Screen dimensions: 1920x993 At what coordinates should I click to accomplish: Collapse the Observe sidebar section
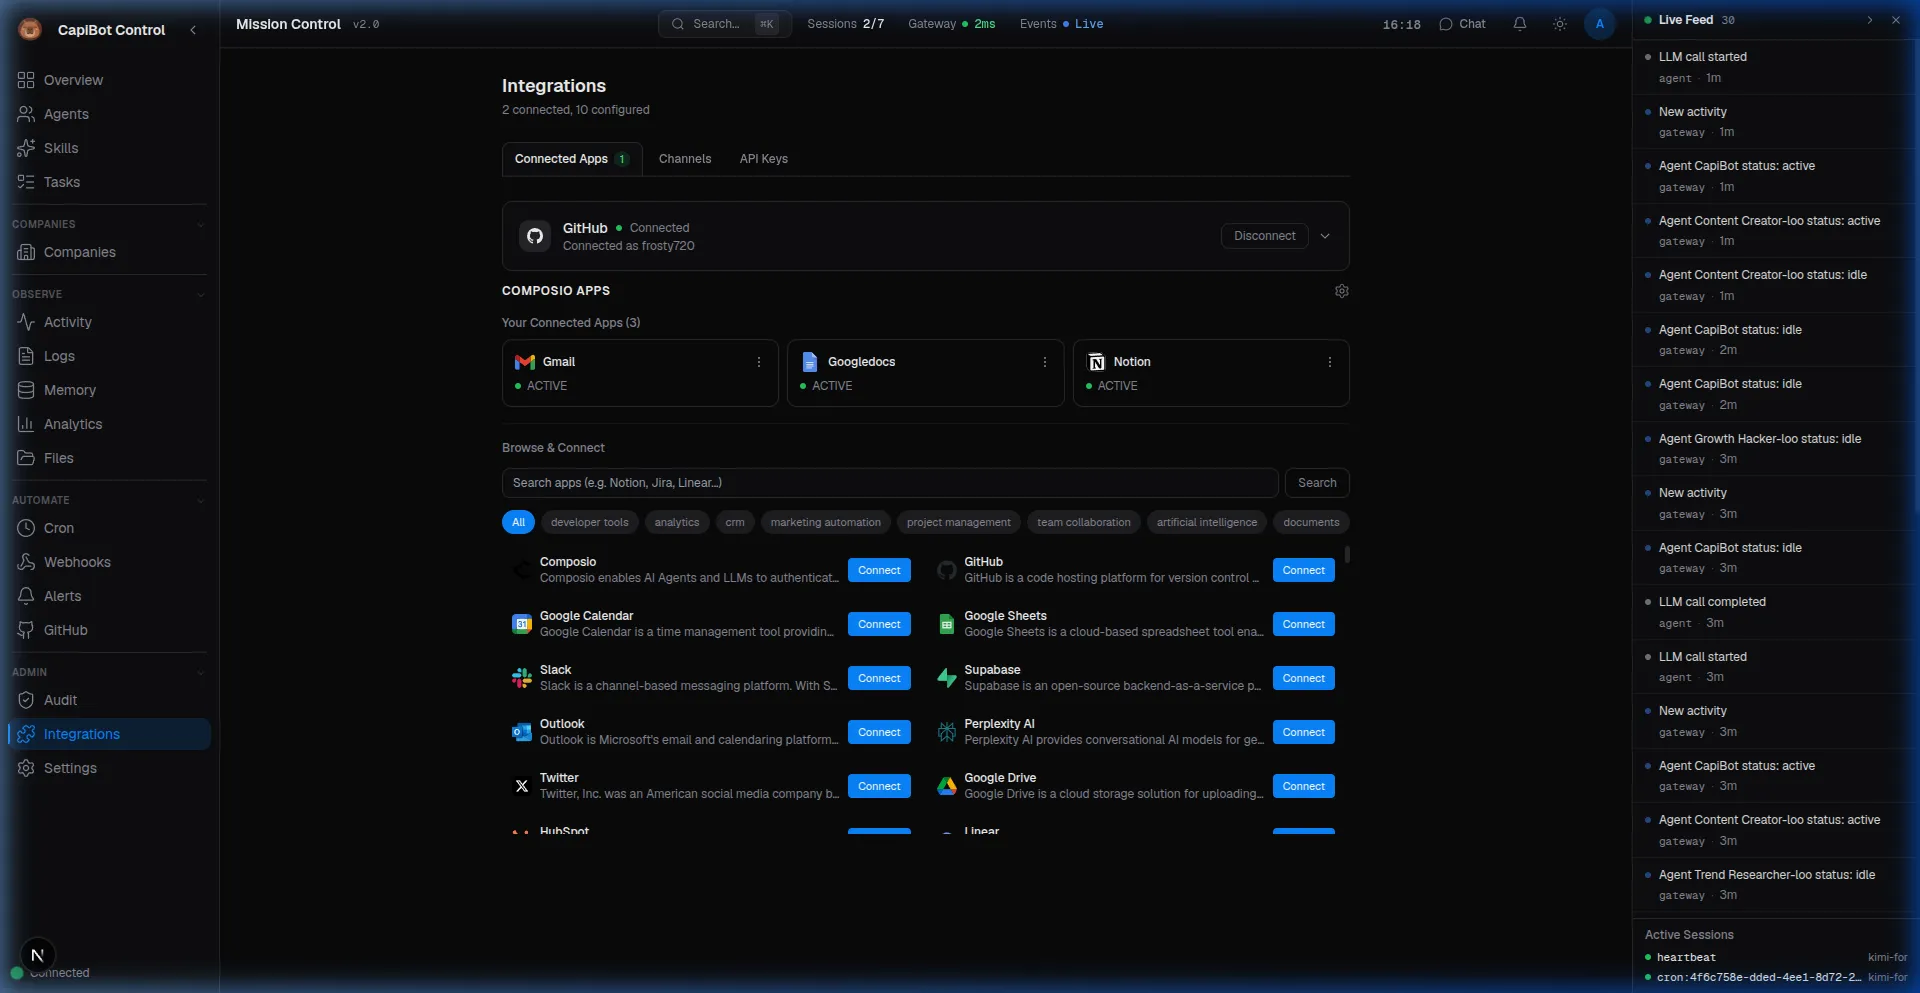click(201, 294)
